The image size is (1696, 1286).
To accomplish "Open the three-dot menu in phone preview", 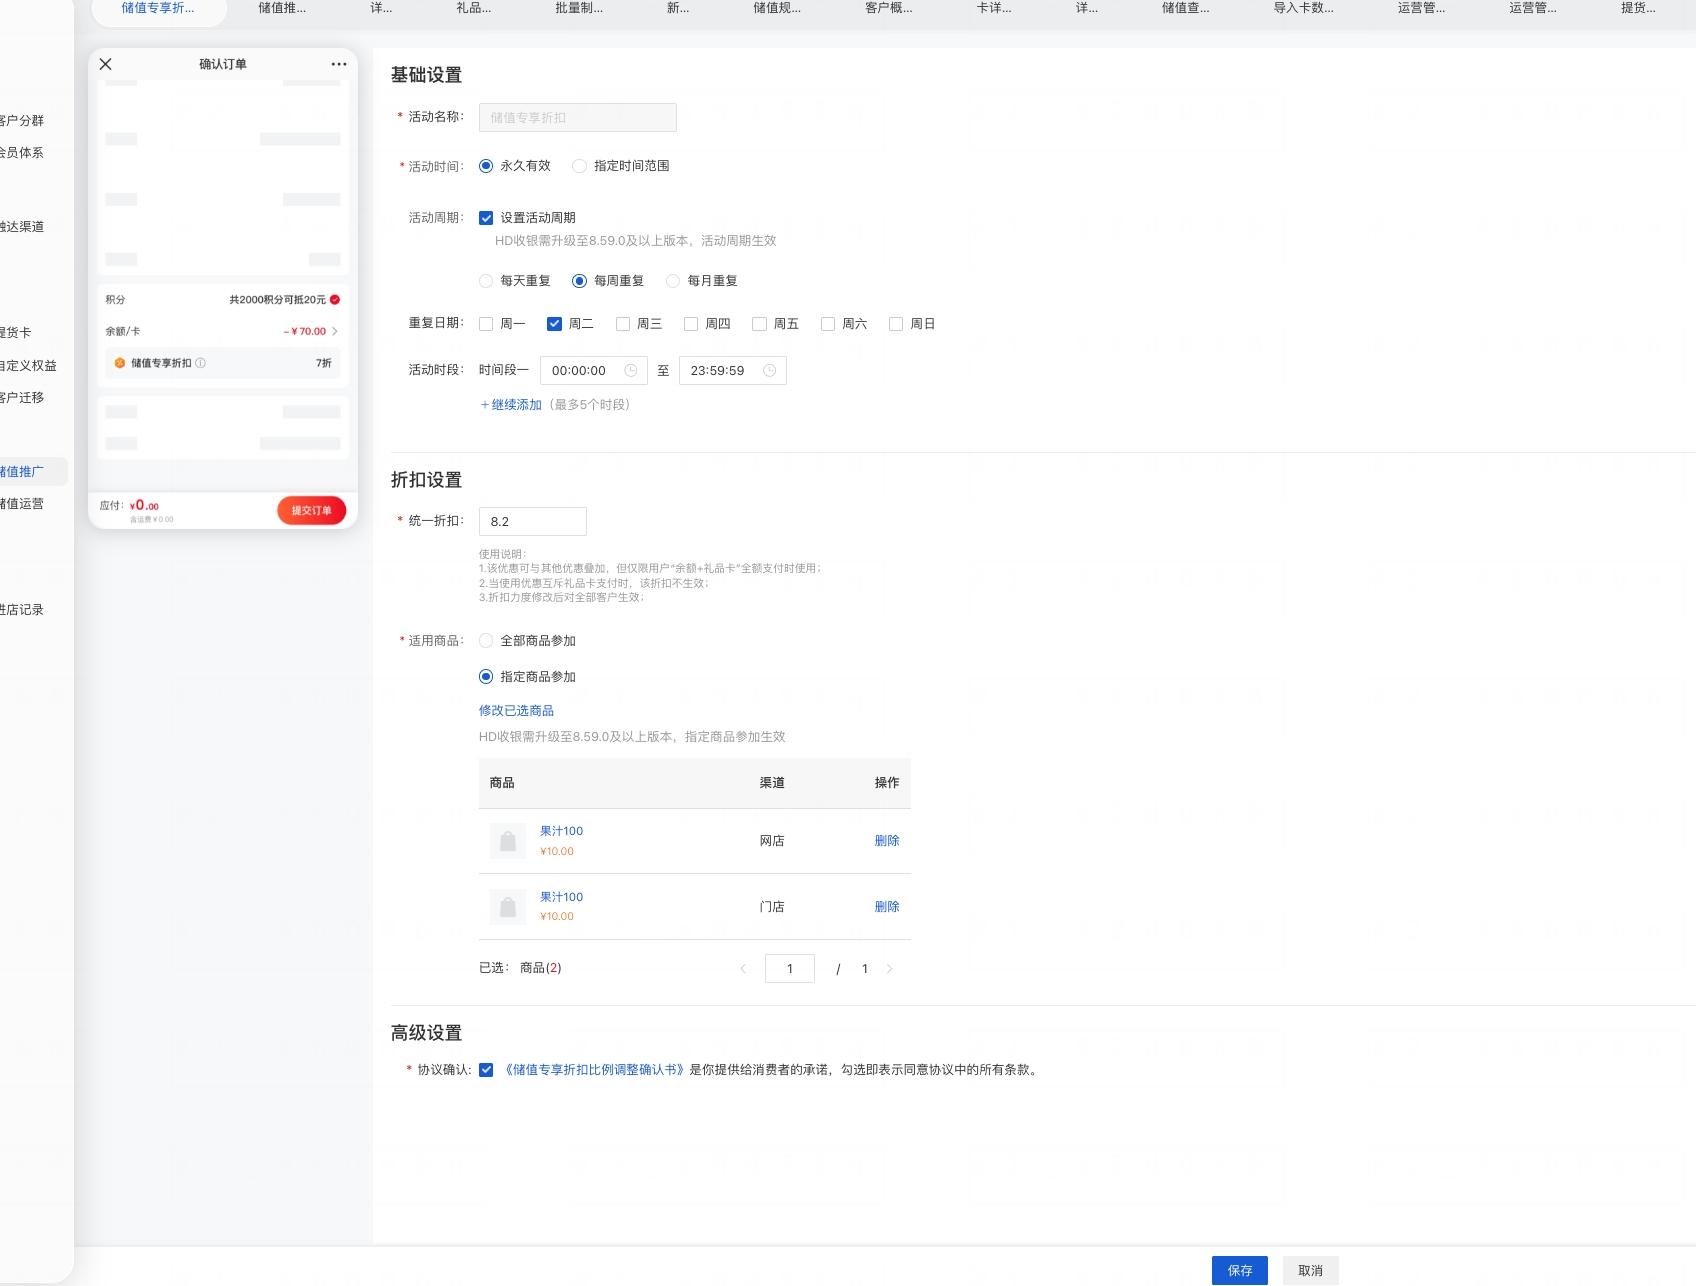I will (x=339, y=64).
